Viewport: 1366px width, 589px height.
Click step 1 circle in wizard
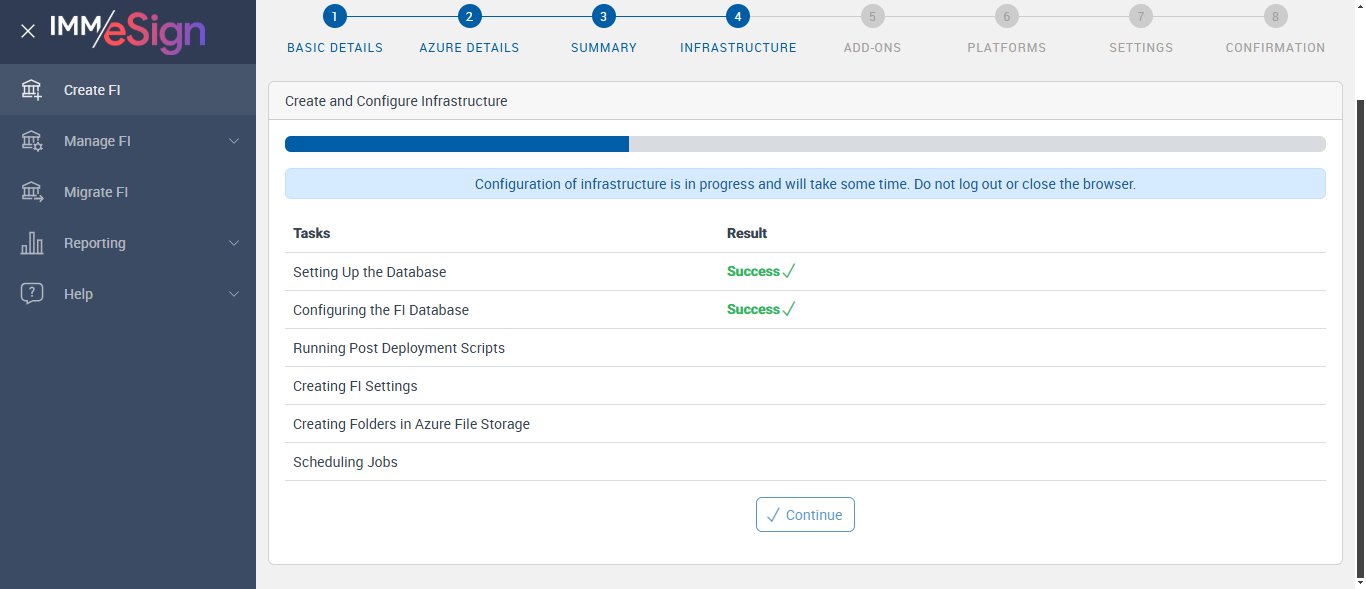[334, 16]
